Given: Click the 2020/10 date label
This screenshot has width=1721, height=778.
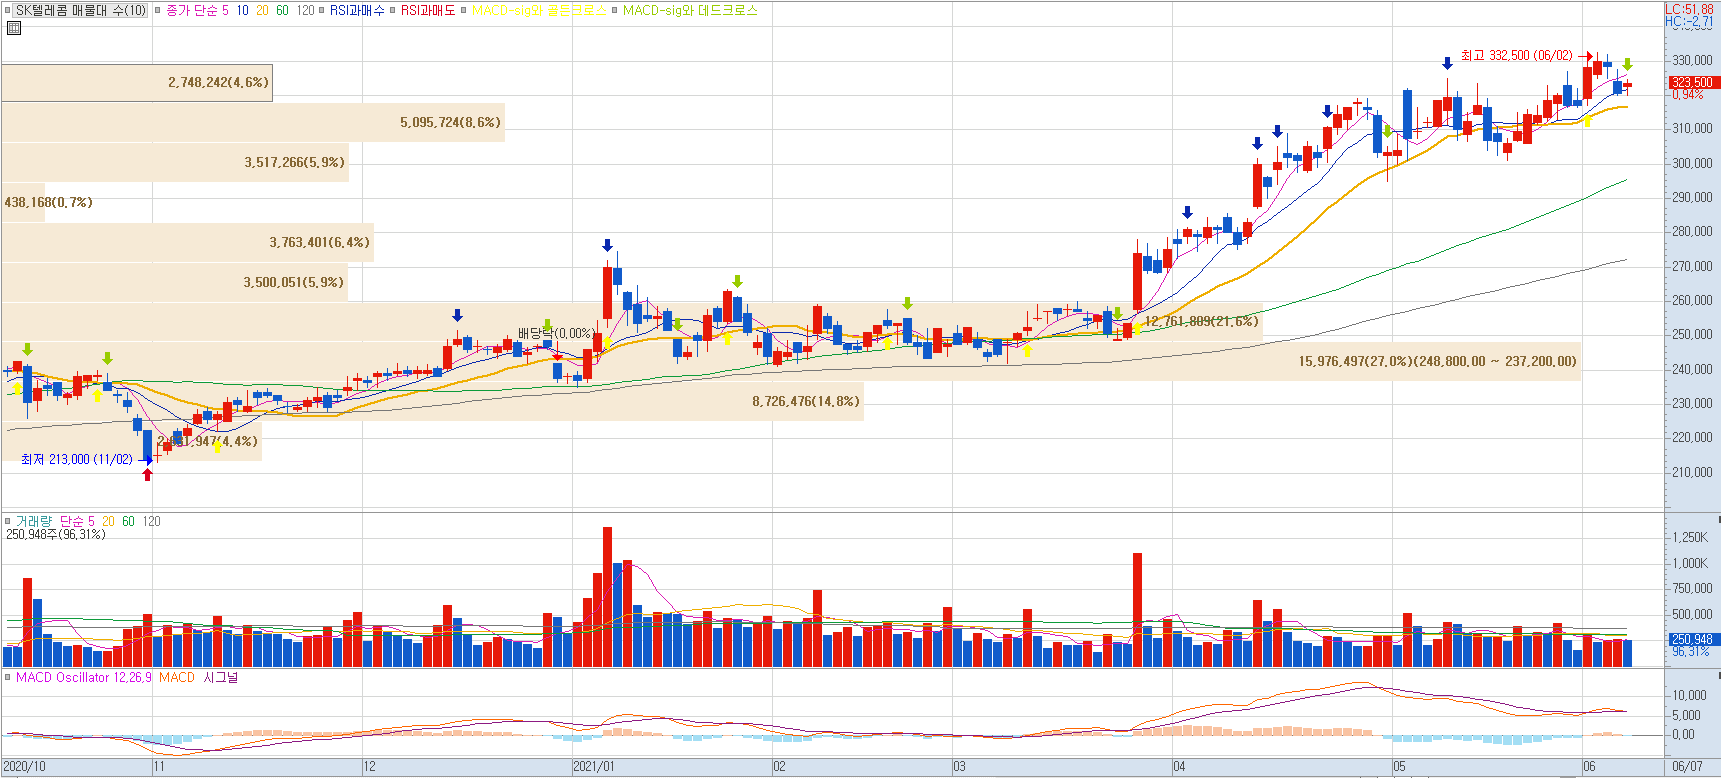Looking at the screenshot, I should [24, 766].
